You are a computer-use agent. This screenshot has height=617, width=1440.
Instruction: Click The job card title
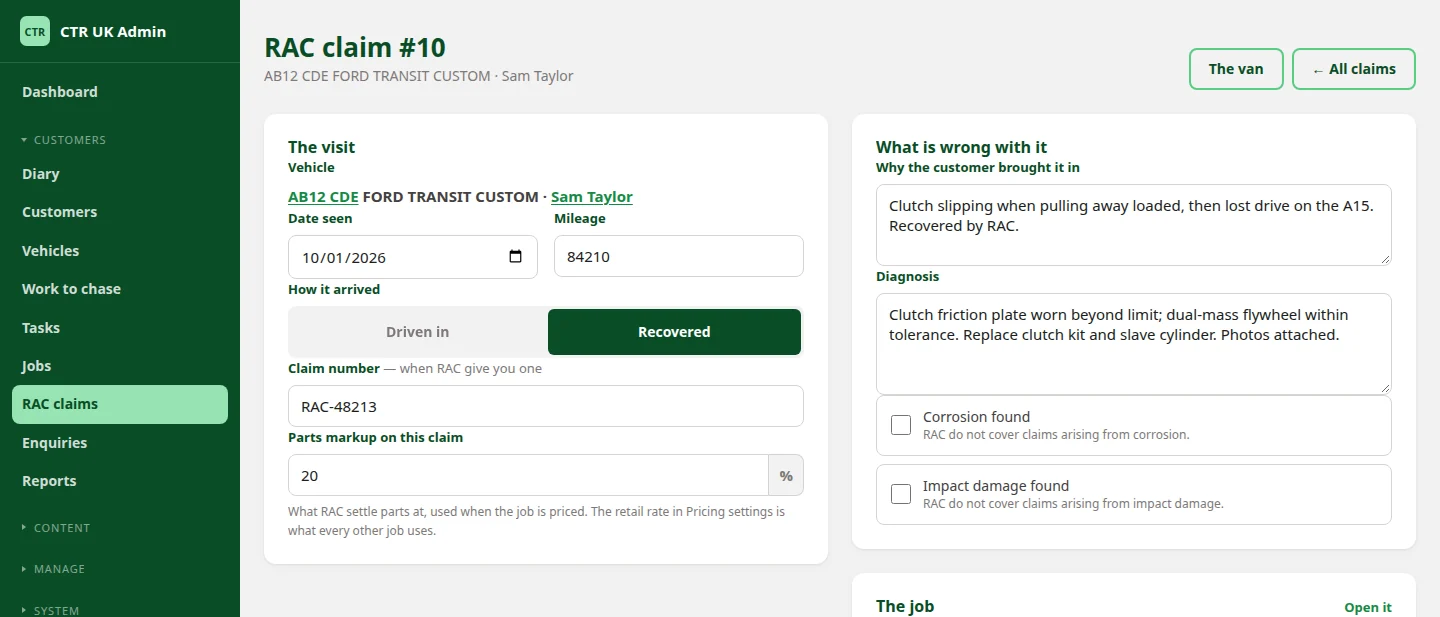coord(905,606)
